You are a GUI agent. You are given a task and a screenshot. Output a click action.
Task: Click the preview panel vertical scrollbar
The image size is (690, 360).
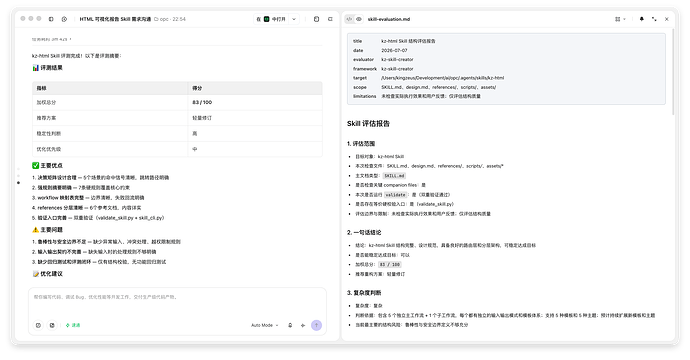point(673,73)
